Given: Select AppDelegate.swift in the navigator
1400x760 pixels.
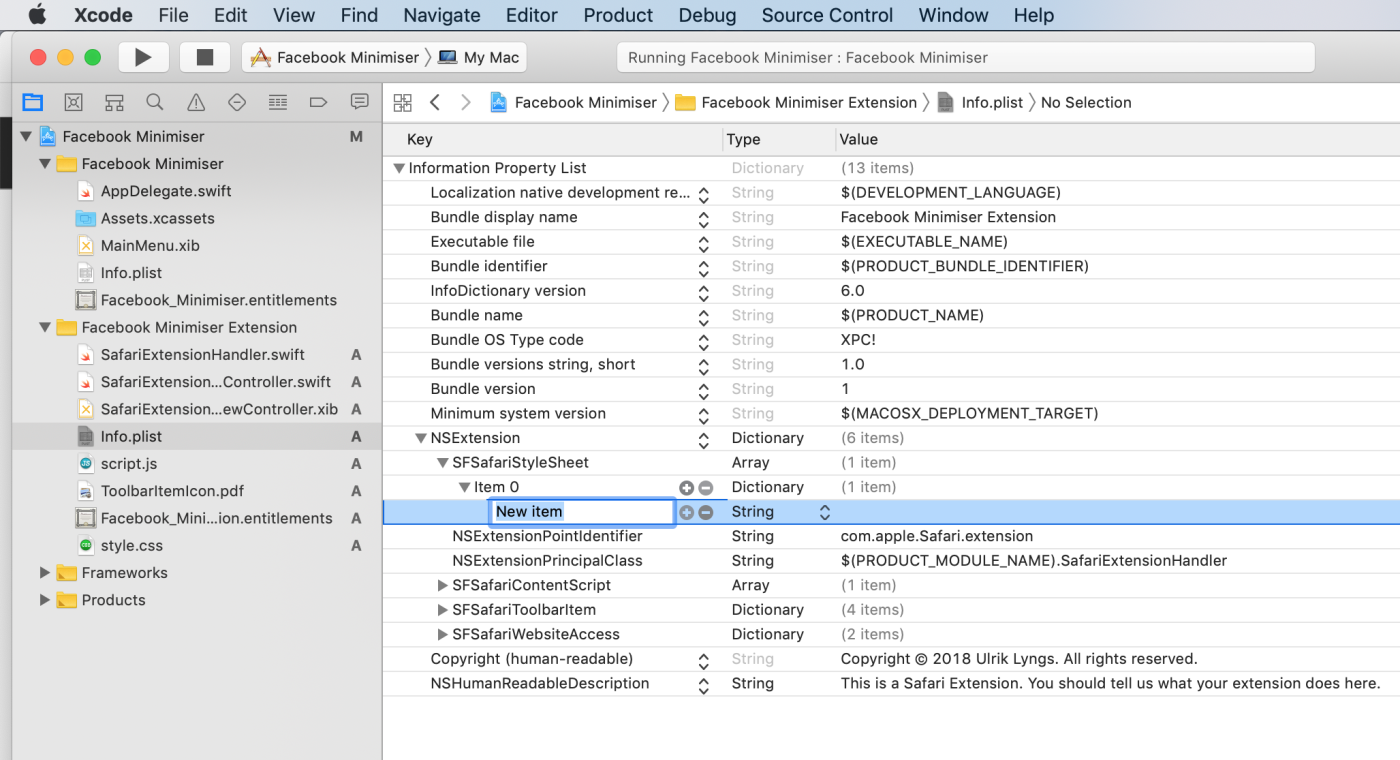Looking at the screenshot, I should pyautogui.click(x=166, y=191).
